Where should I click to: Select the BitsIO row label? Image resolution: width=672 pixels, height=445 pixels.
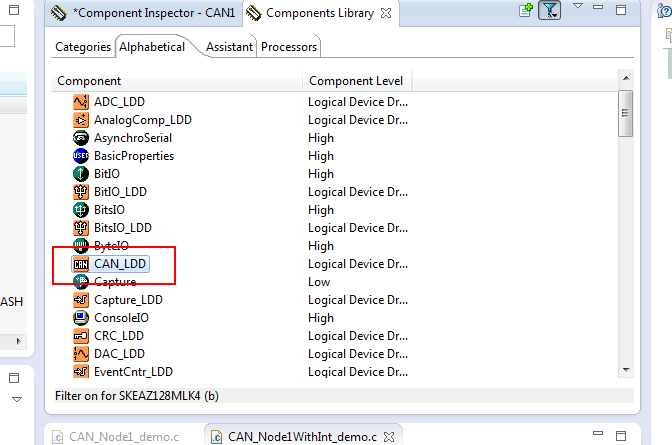pos(109,210)
